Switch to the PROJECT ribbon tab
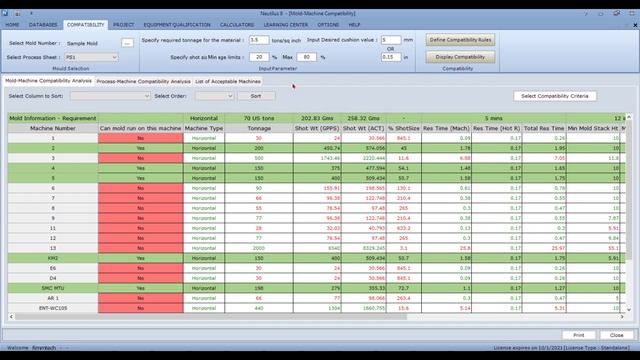This screenshot has width=640, height=360. (124, 25)
